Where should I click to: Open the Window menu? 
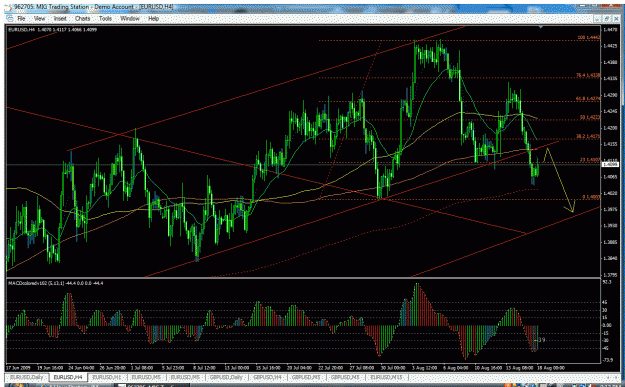pyautogui.click(x=130, y=19)
